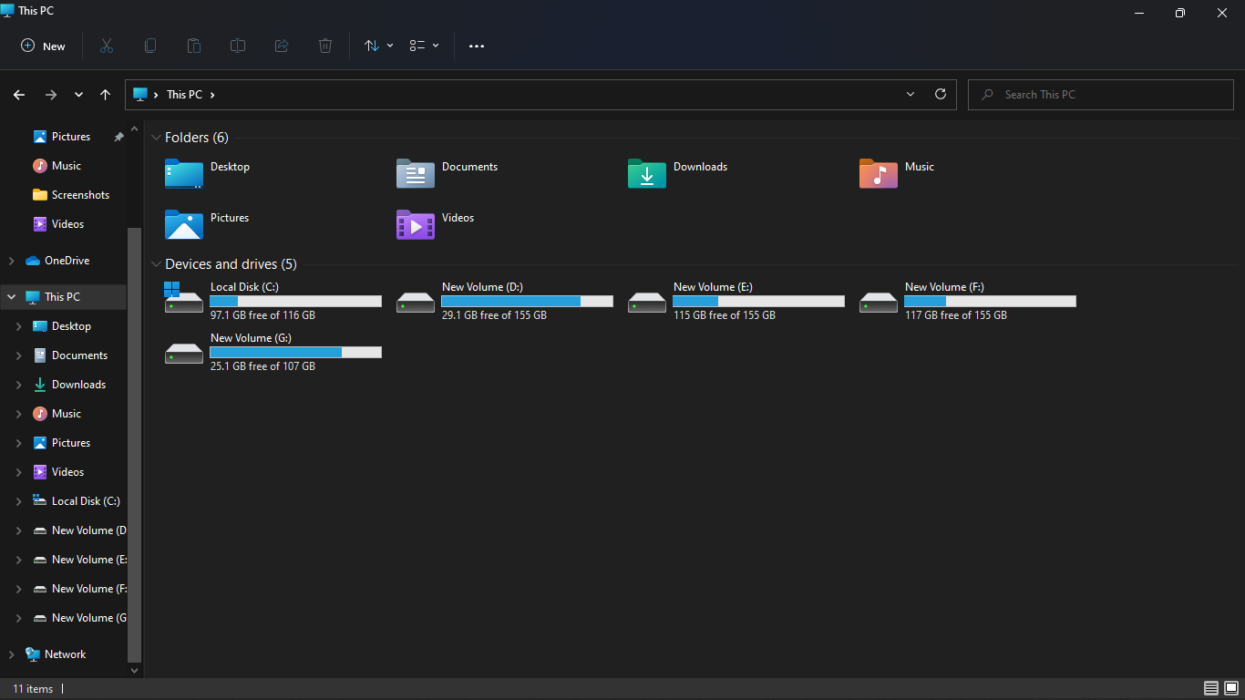Image resolution: width=1245 pixels, height=700 pixels.
Task: Select the New Volume (D:) drive icon
Action: [x=415, y=301]
